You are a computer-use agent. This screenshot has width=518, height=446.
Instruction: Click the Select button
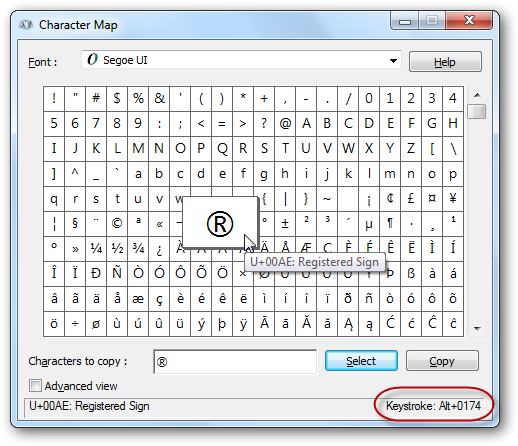pos(361,361)
